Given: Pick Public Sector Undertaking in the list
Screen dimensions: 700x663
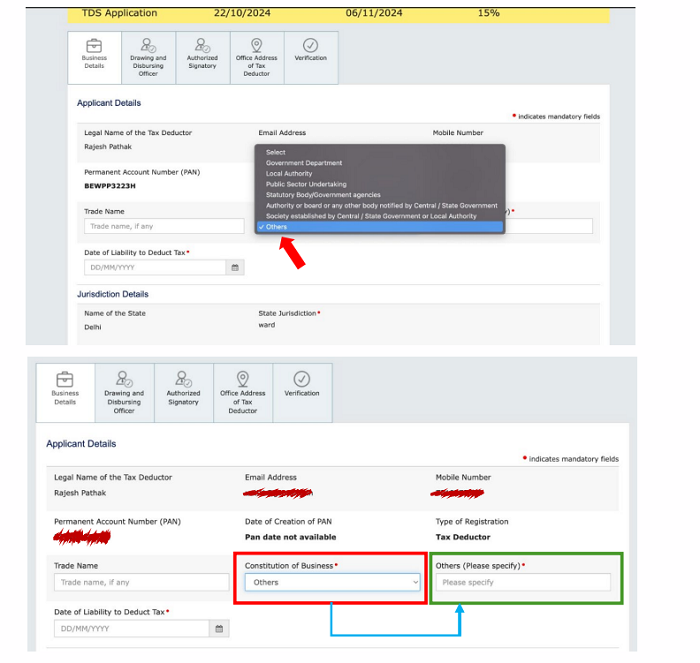Looking at the screenshot, I should point(306,184).
